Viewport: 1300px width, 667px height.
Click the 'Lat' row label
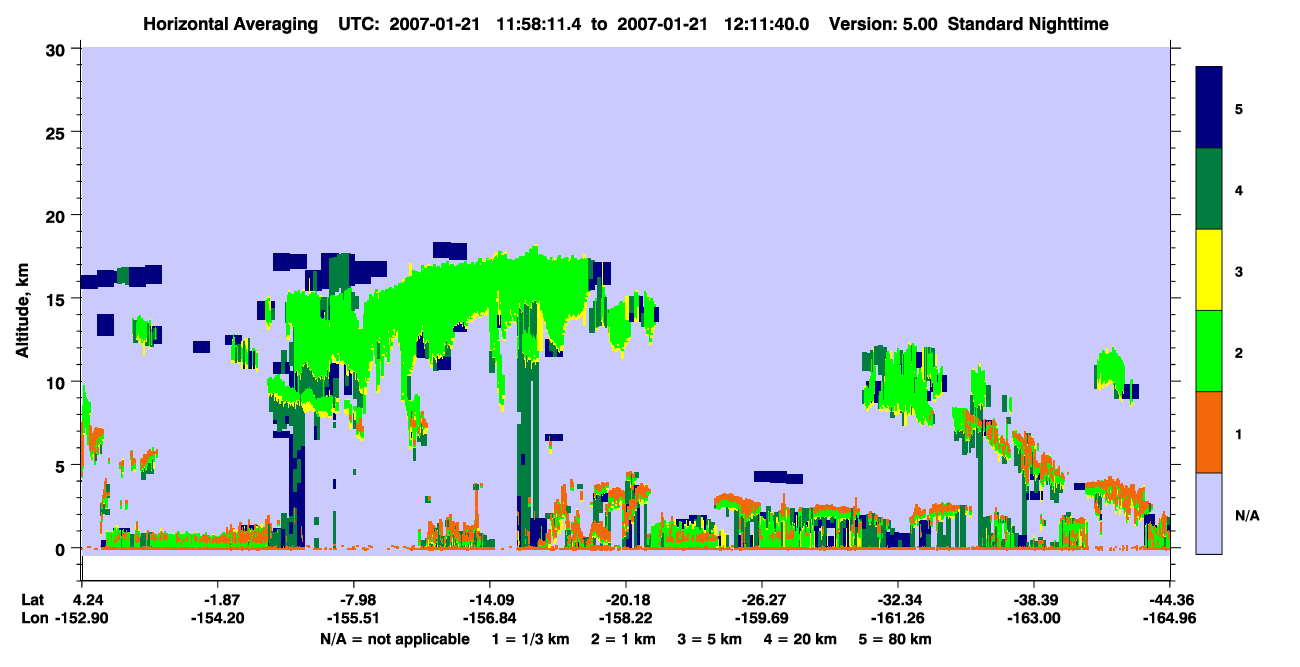pos(32,600)
